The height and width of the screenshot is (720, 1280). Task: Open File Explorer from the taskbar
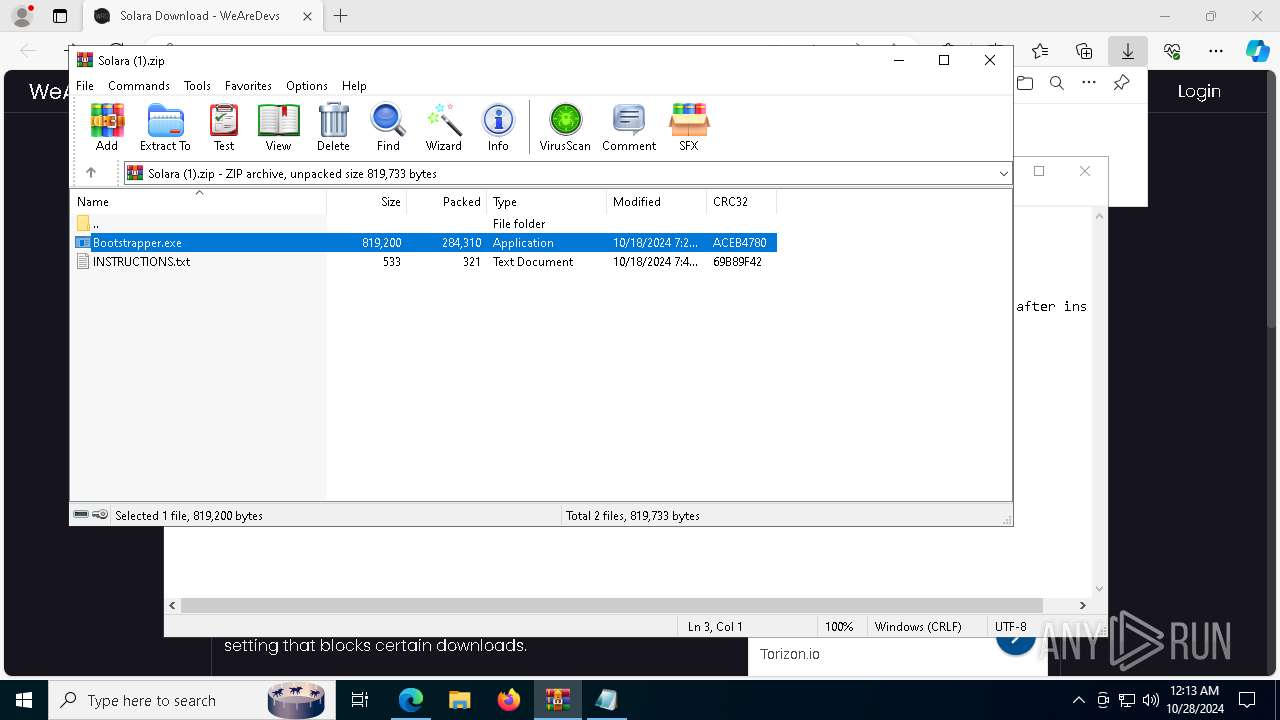459,700
